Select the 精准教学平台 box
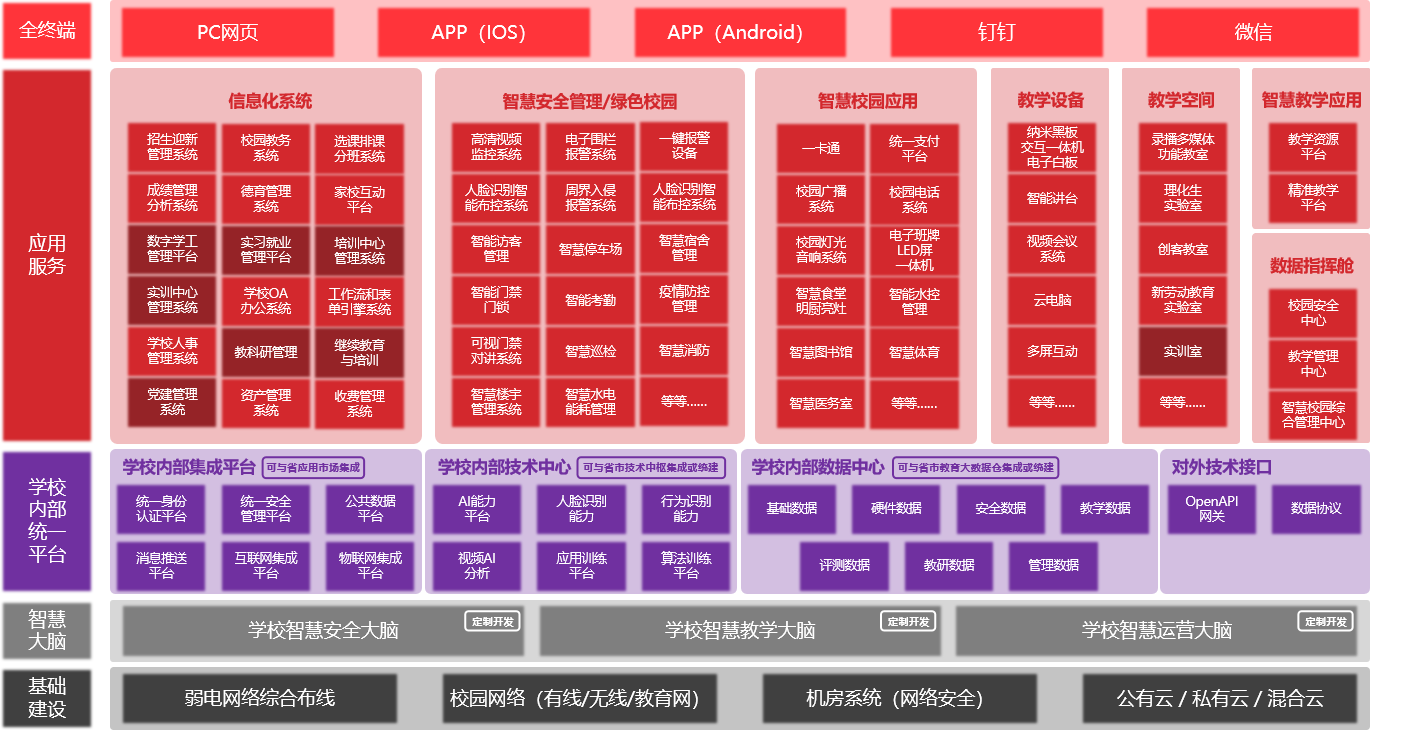Viewport: 1411px width, 730px height. pyautogui.click(x=1313, y=198)
